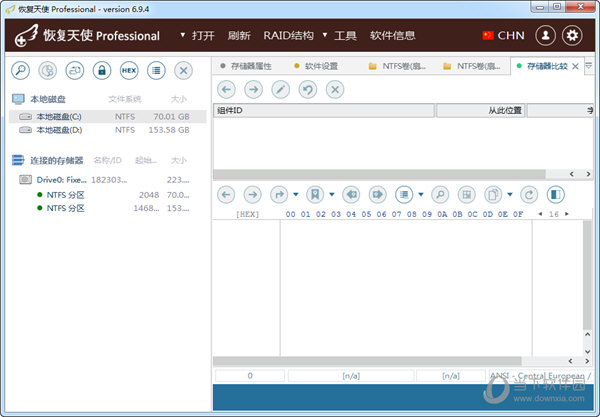The height and width of the screenshot is (417, 600).
Task: Open dropdown arrow beside copy pages icon
Action: click(x=510, y=194)
